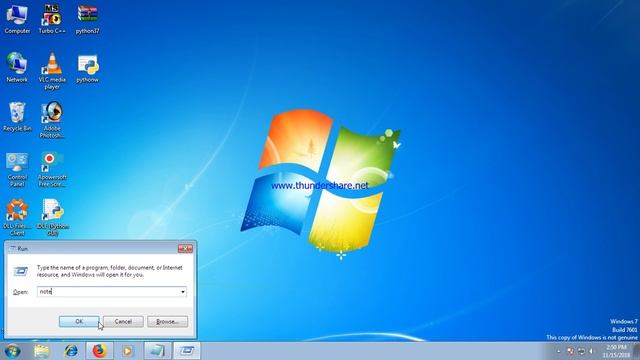The height and width of the screenshot is (360, 640).
Task: Cancel the Run dialog
Action: [x=123, y=322]
